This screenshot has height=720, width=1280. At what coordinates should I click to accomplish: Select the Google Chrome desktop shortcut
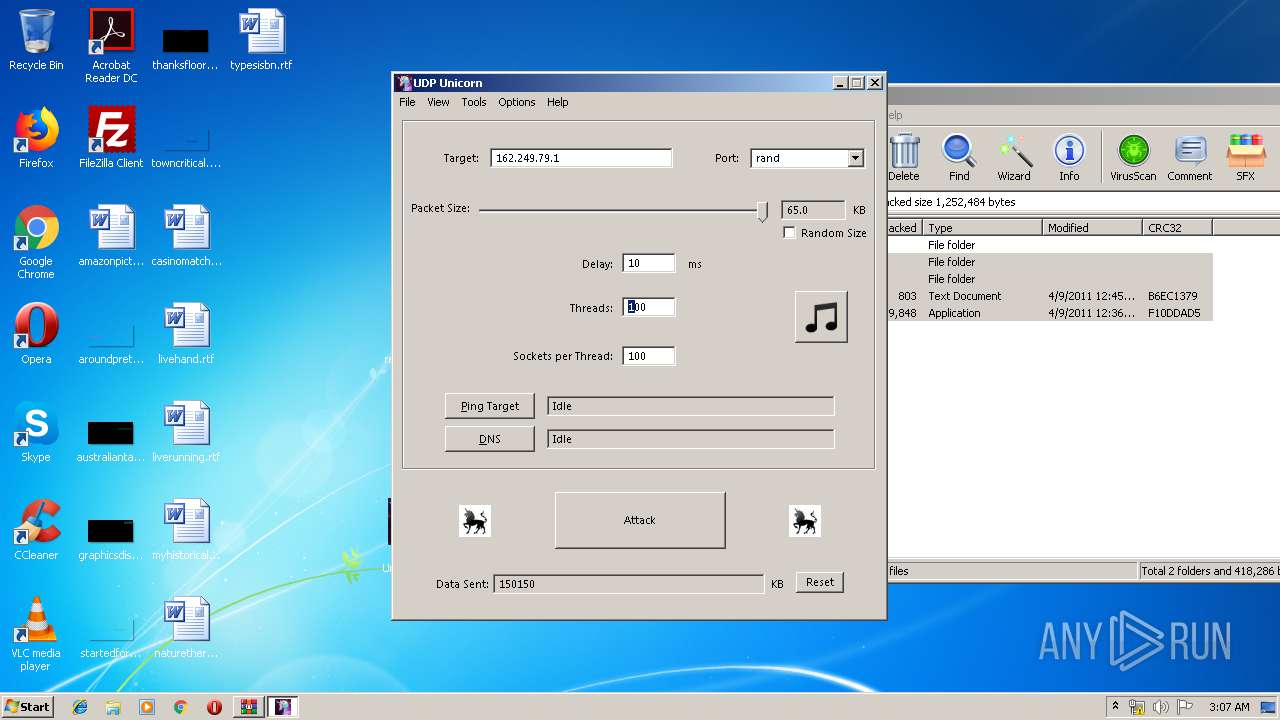coord(36,242)
